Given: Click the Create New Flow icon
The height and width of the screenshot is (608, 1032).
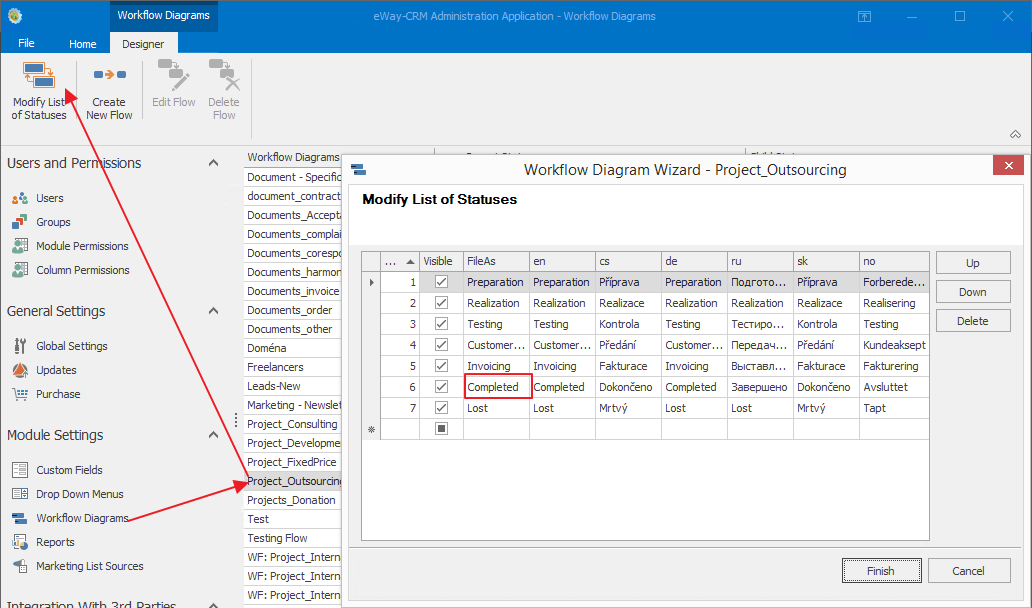Looking at the screenshot, I should pos(109,75).
